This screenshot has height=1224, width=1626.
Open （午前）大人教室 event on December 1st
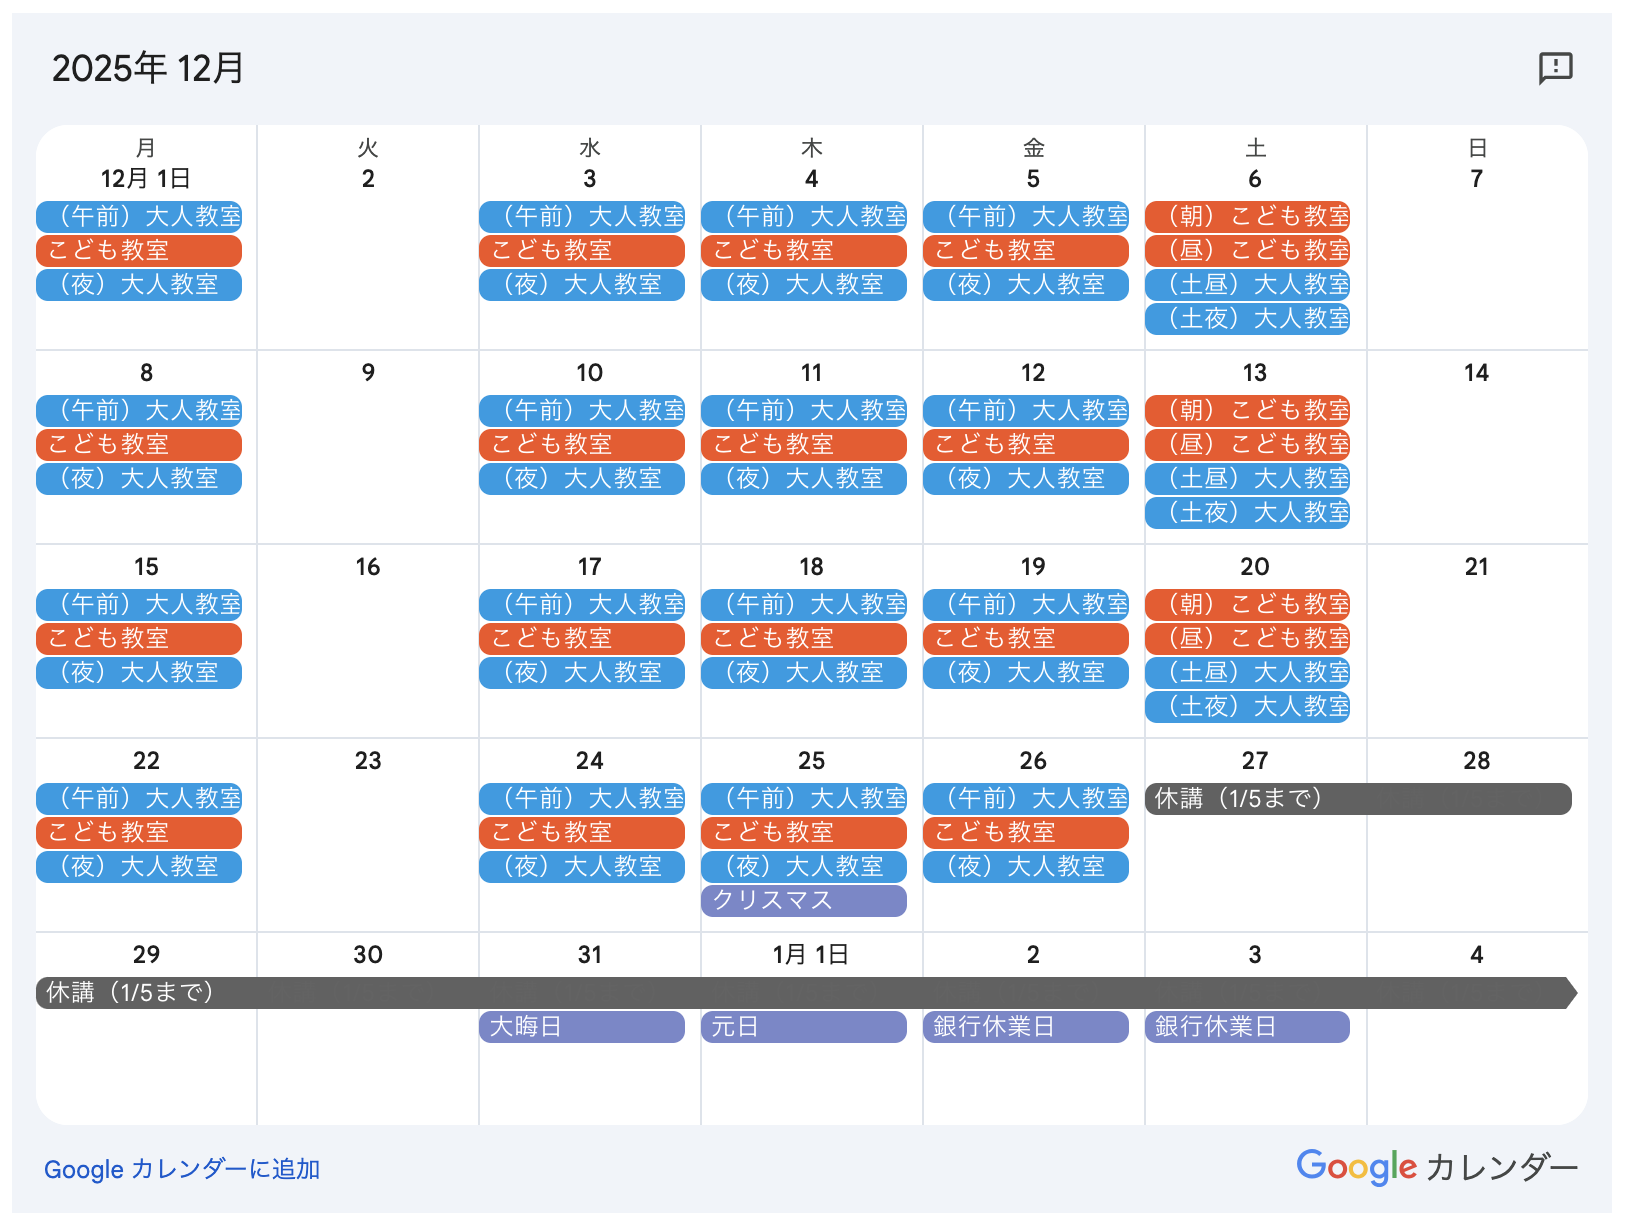tap(139, 216)
